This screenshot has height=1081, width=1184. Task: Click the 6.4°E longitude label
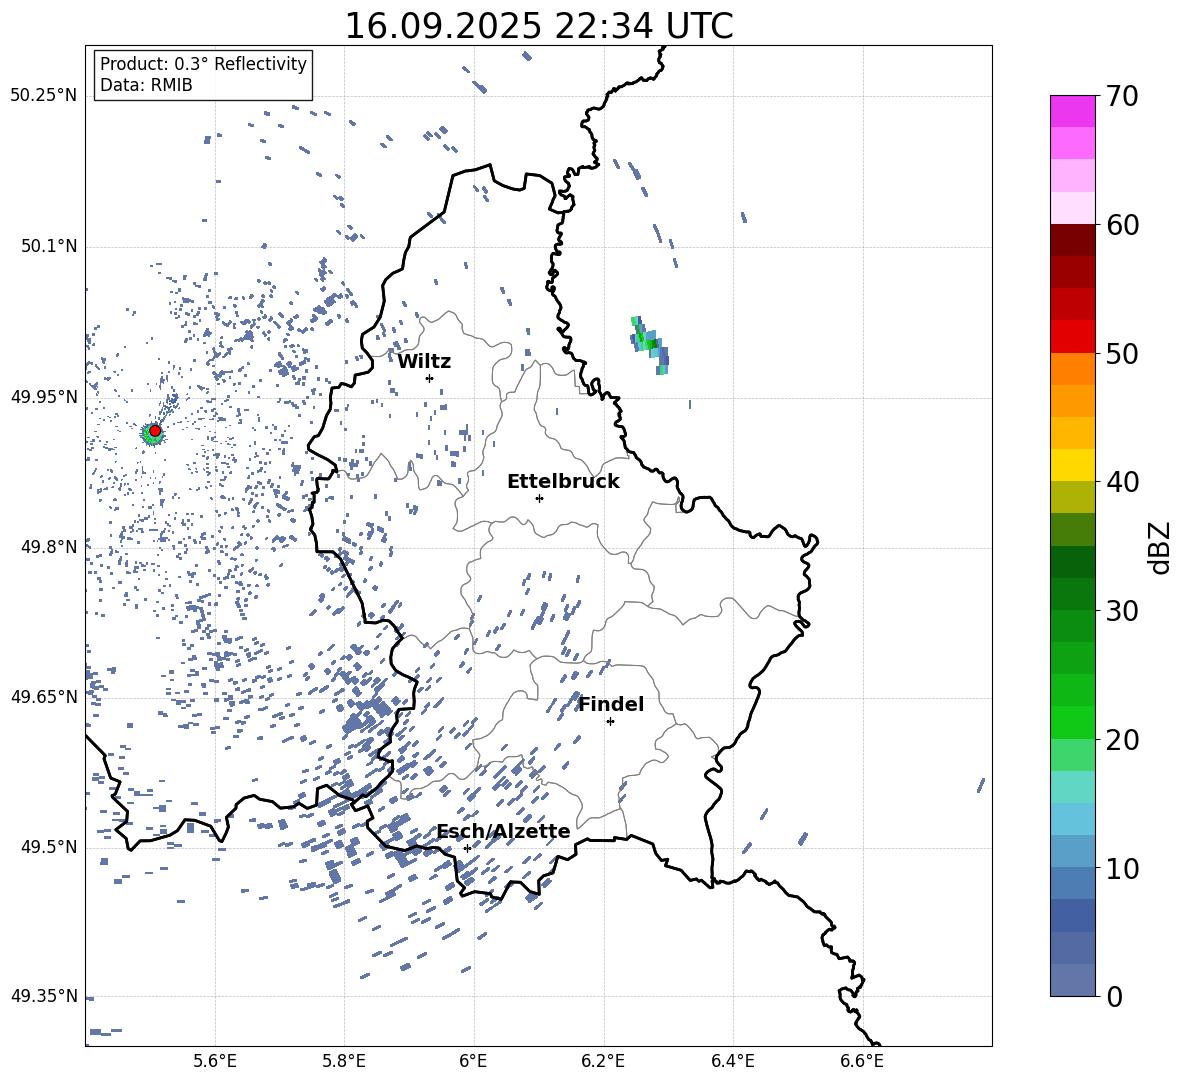[x=732, y=1062]
